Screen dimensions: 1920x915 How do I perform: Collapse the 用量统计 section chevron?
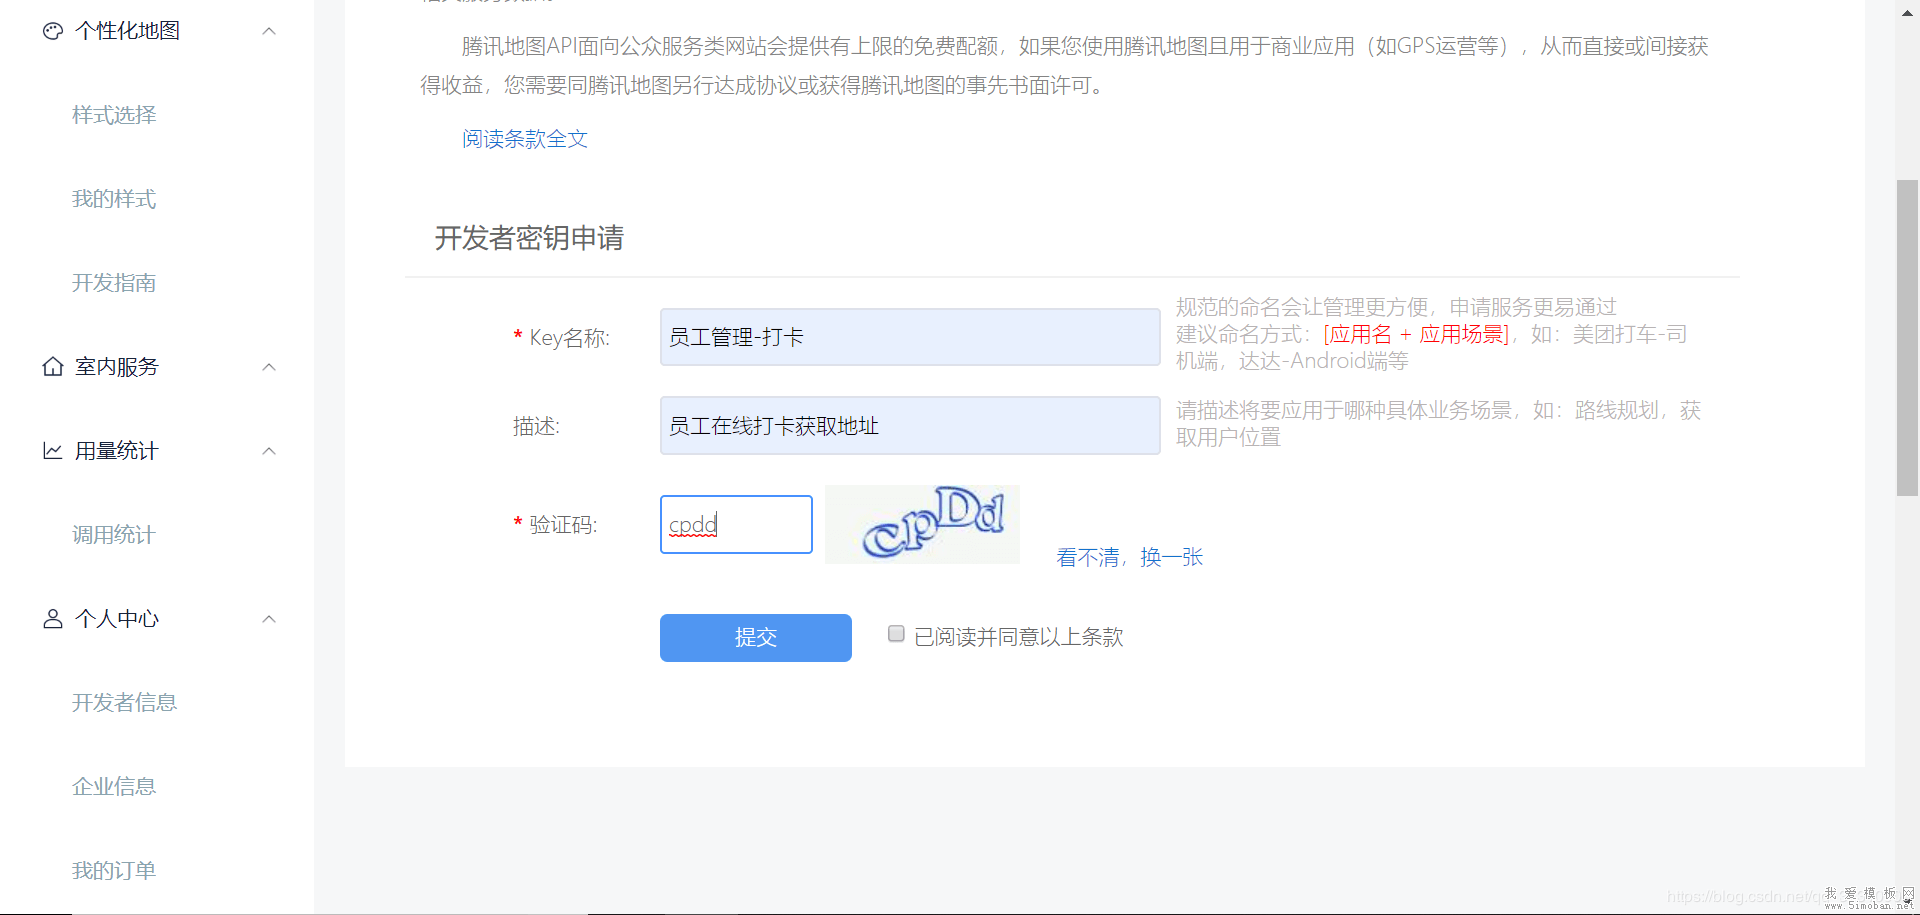click(x=269, y=451)
